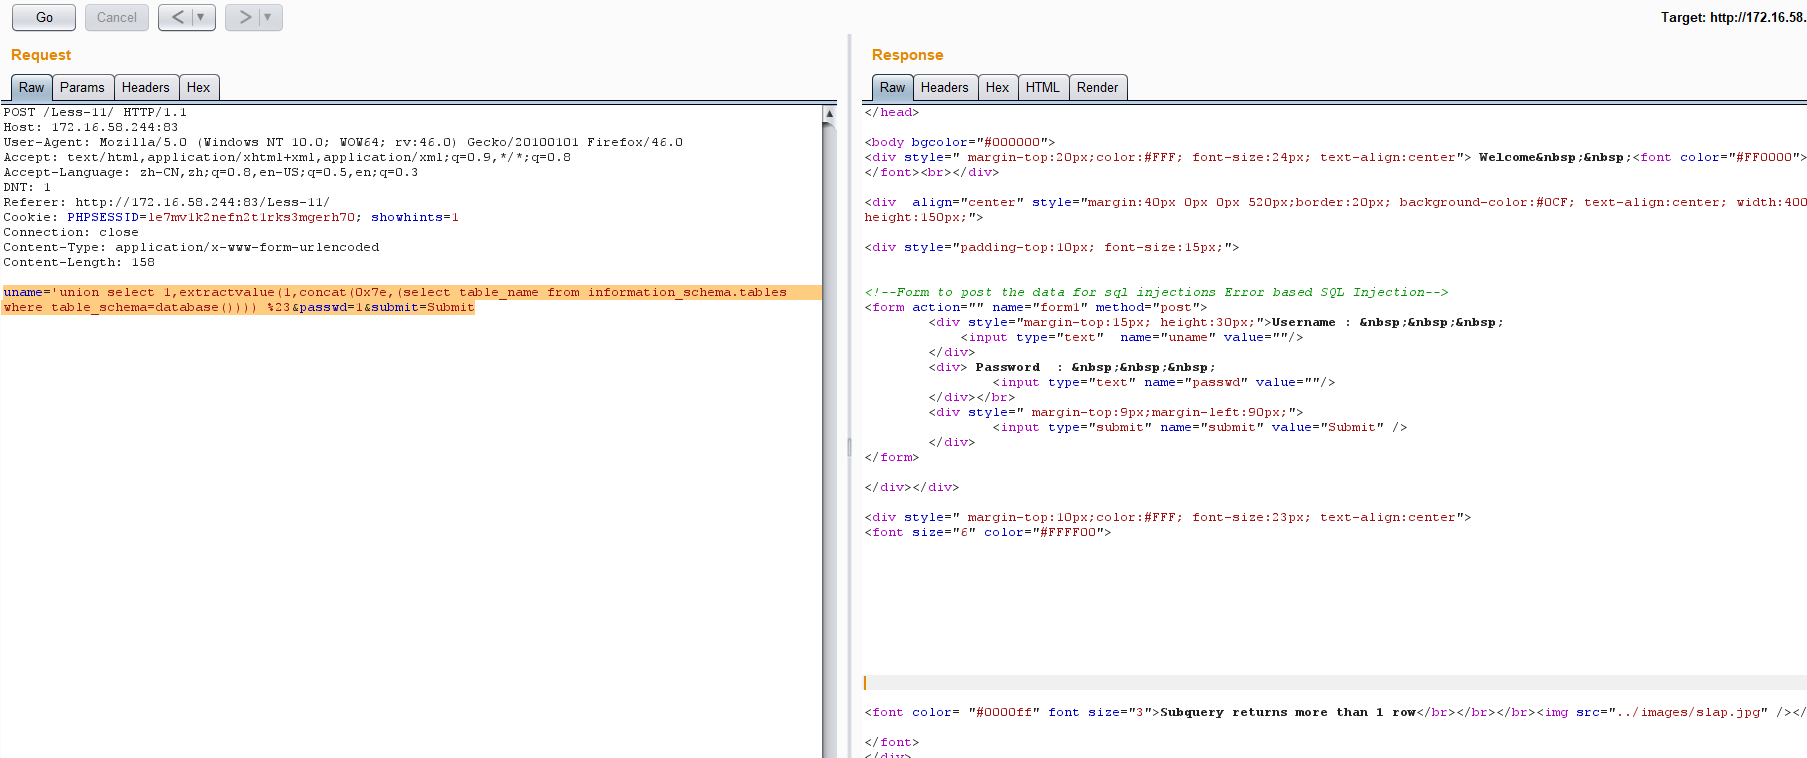
Task: Click the Referer header line
Action: point(166,202)
